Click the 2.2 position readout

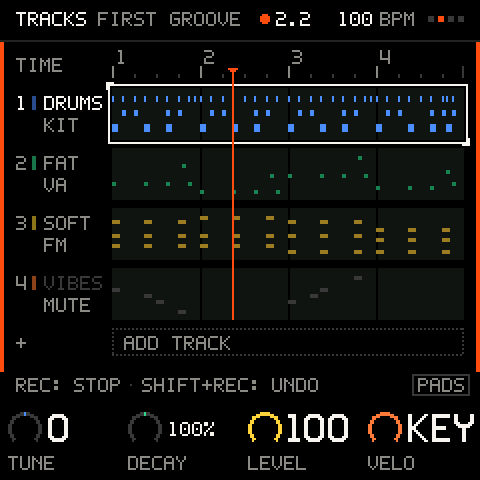pos(293,19)
